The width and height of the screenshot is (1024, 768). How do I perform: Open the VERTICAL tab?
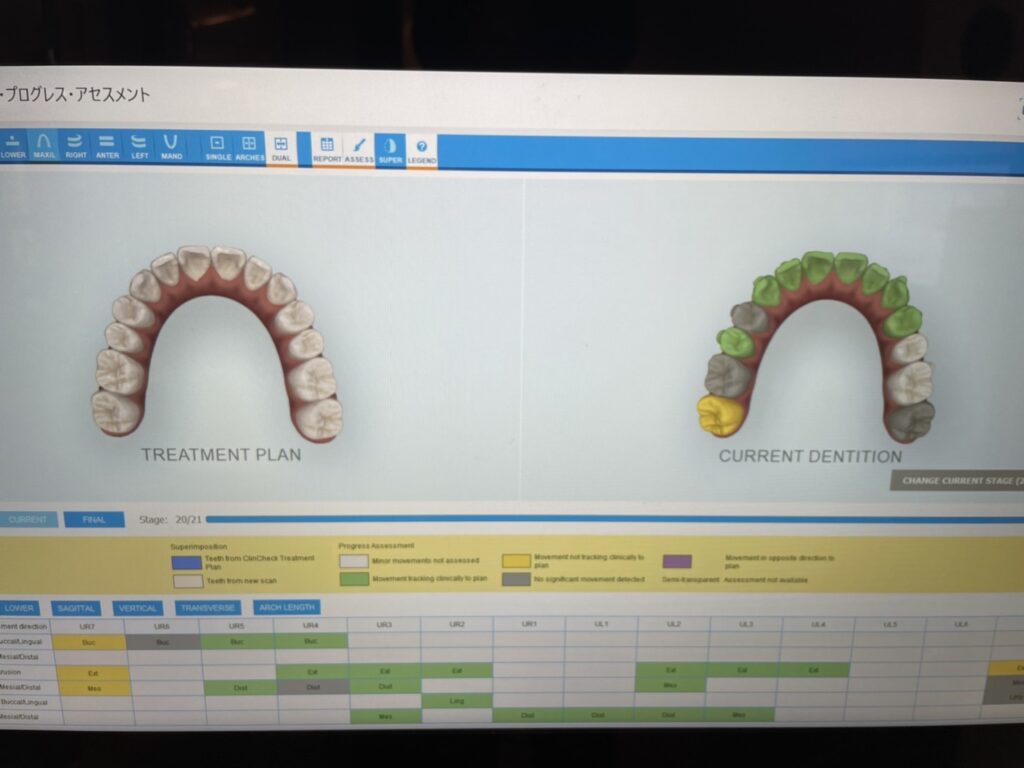click(x=138, y=608)
